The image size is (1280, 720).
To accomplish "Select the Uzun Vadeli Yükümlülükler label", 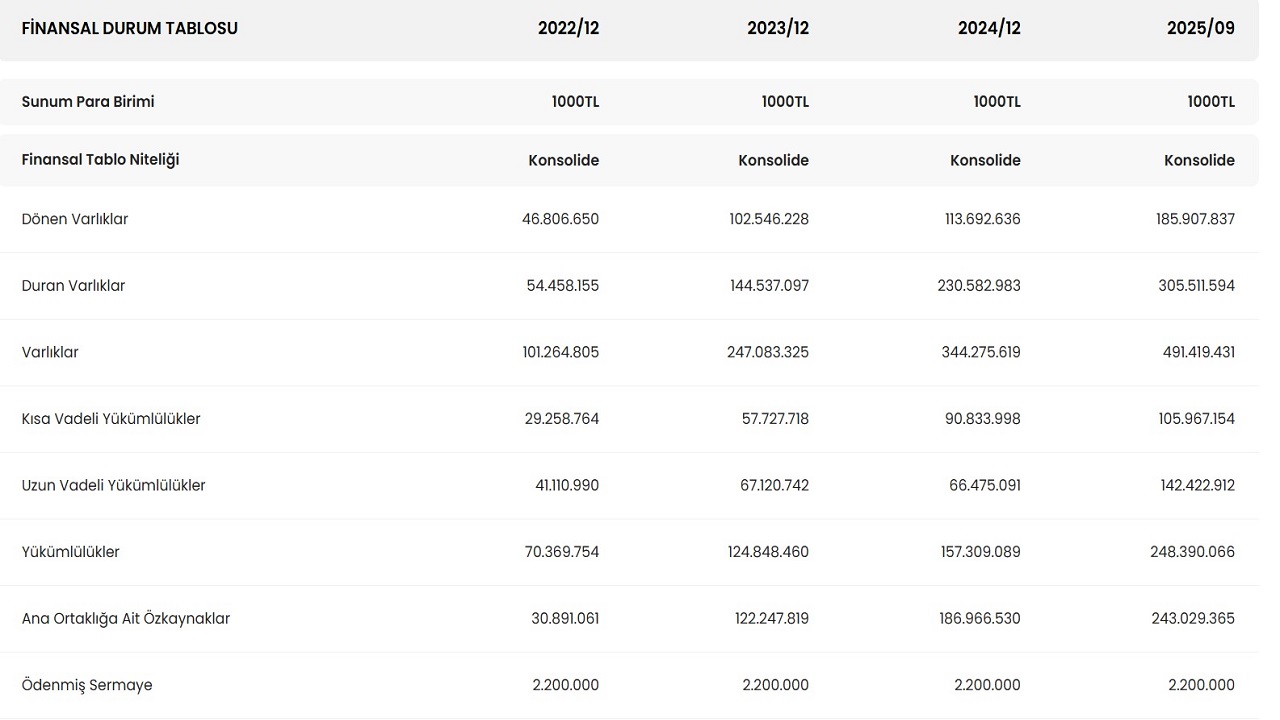I will (113, 486).
